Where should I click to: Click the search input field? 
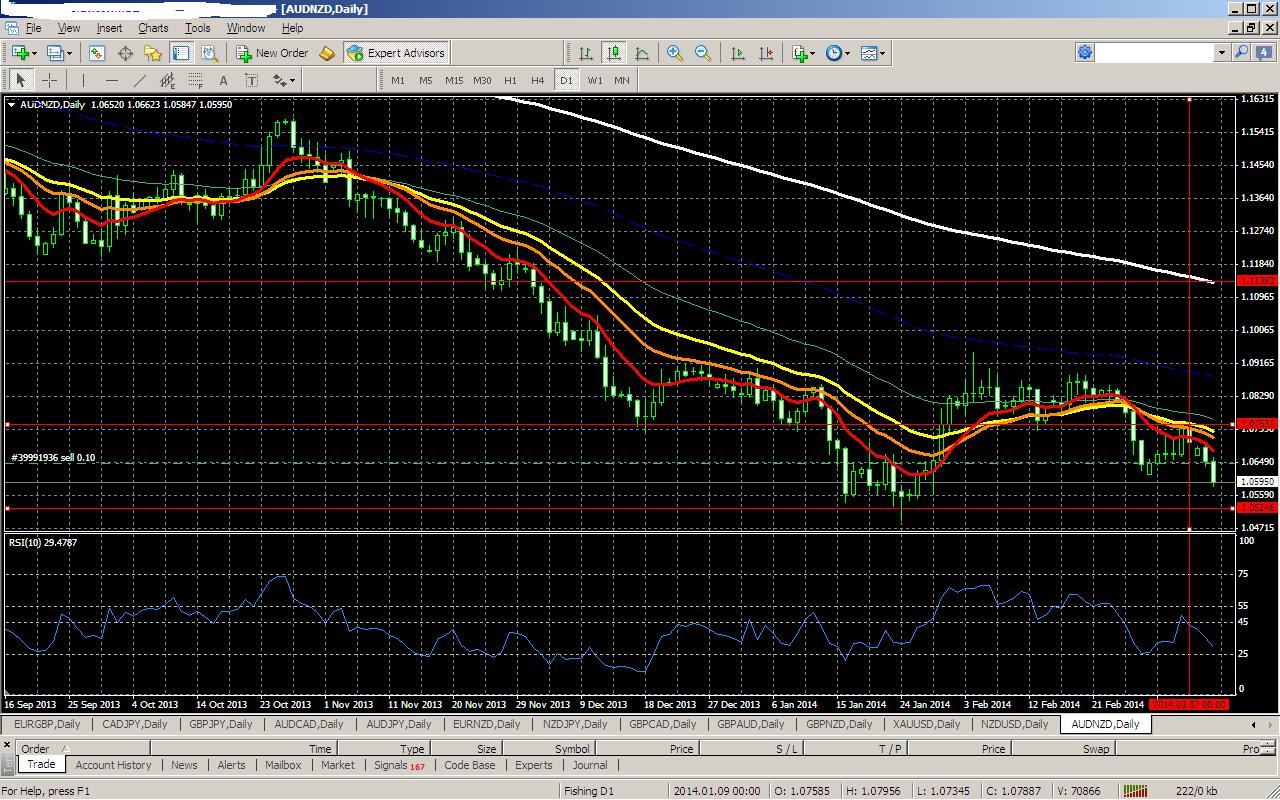(x=1154, y=52)
